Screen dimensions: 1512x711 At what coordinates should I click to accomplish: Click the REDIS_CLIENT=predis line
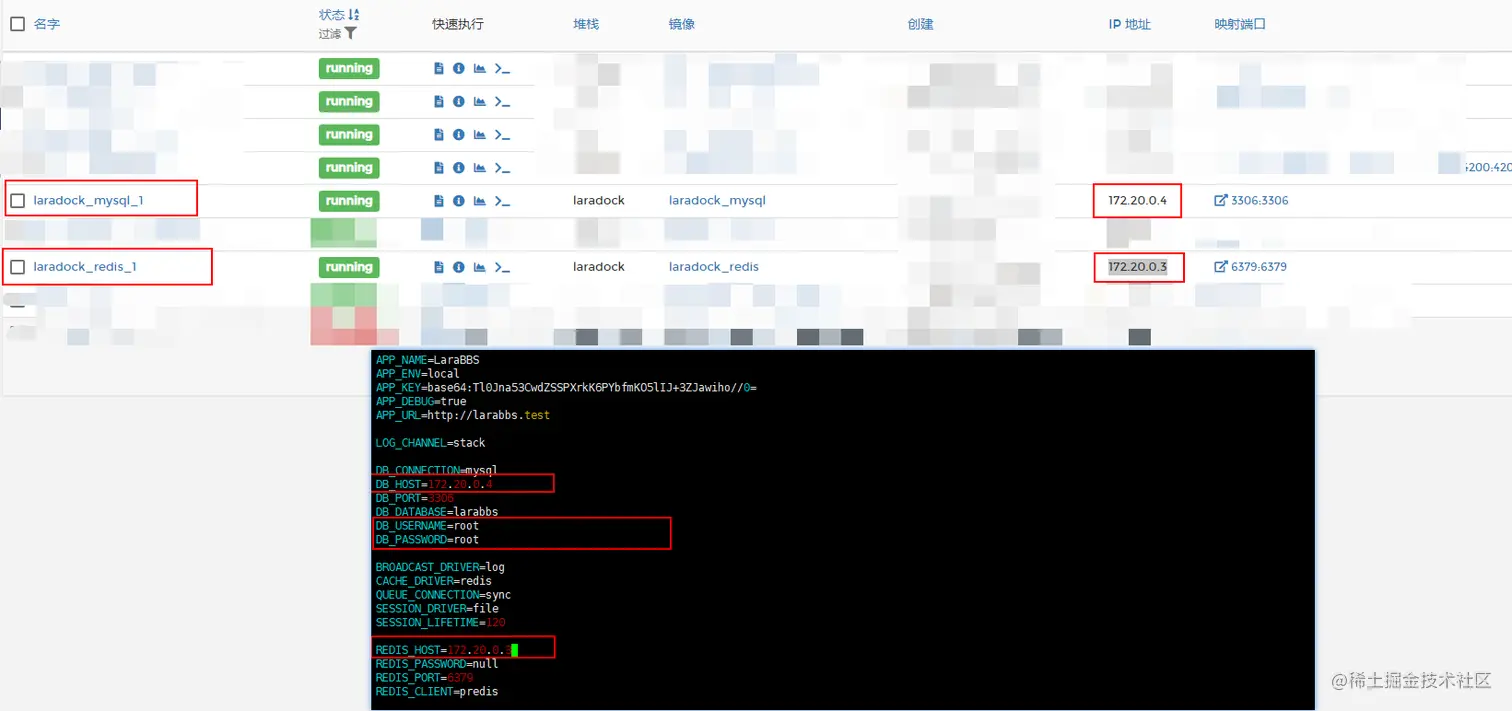pyautogui.click(x=437, y=692)
